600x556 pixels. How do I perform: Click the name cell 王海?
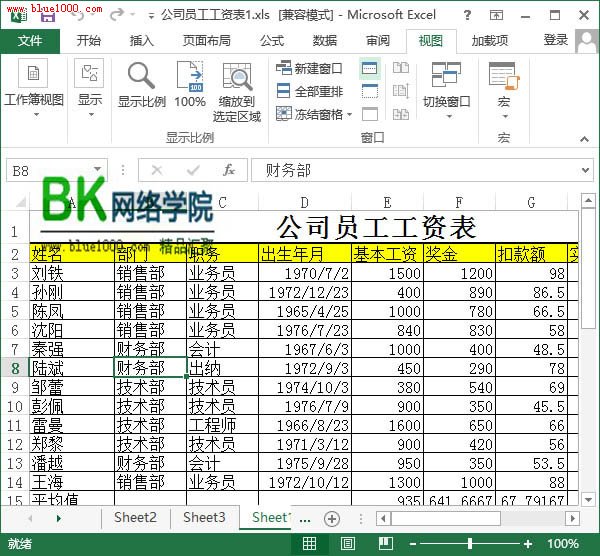click(72, 482)
